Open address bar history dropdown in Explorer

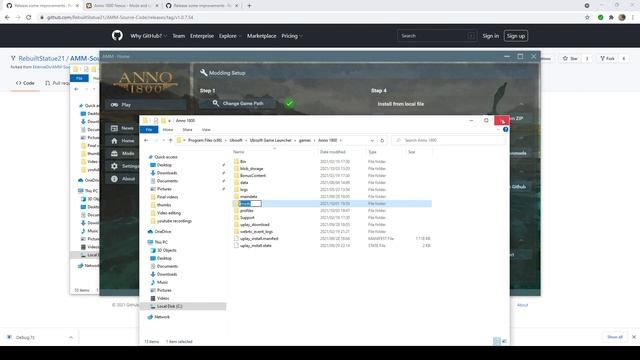(x=372, y=140)
